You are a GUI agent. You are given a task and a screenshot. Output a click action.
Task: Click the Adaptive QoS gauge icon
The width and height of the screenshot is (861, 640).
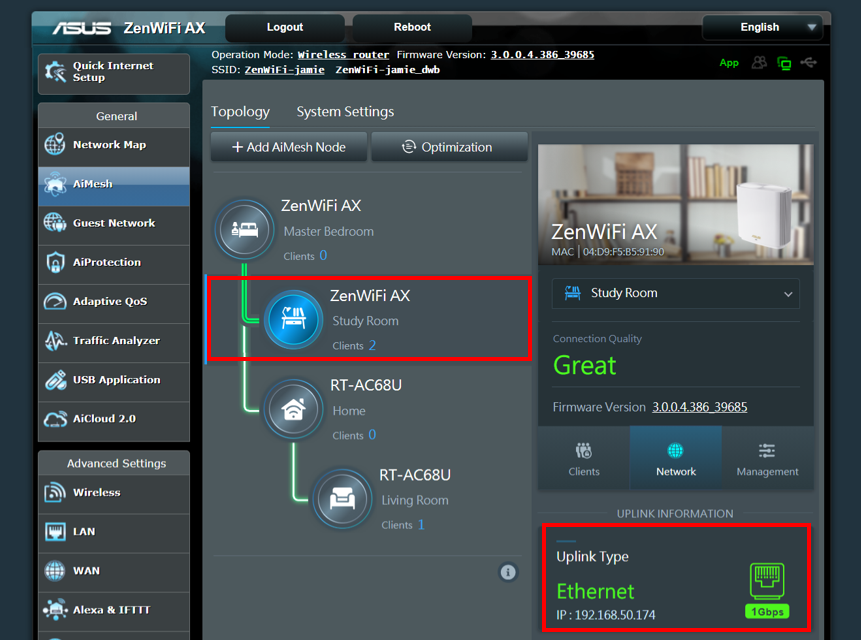pos(55,301)
